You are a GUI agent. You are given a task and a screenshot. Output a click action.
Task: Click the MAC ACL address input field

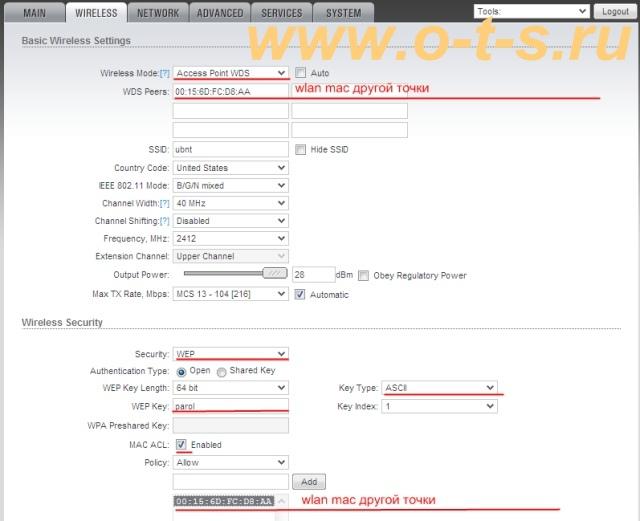231,482
